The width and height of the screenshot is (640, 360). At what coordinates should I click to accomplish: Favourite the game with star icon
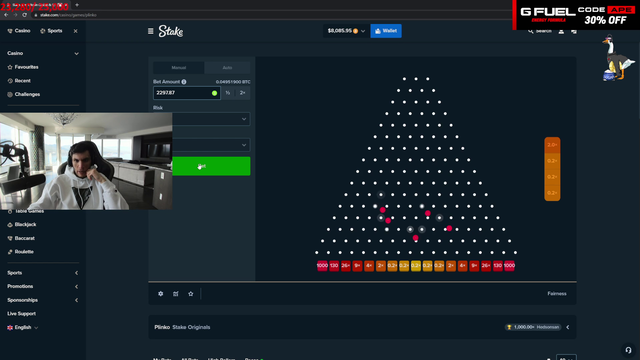click(x=191, y=294)
